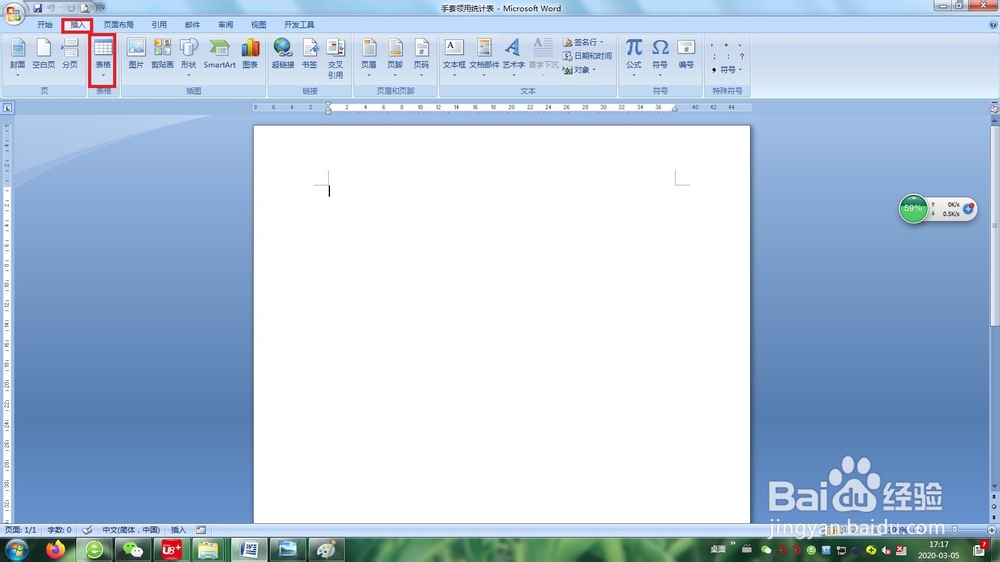Switch to Word in the taskbar
The width and height of the screenshot is (1000, 562).
coord(249,549)
